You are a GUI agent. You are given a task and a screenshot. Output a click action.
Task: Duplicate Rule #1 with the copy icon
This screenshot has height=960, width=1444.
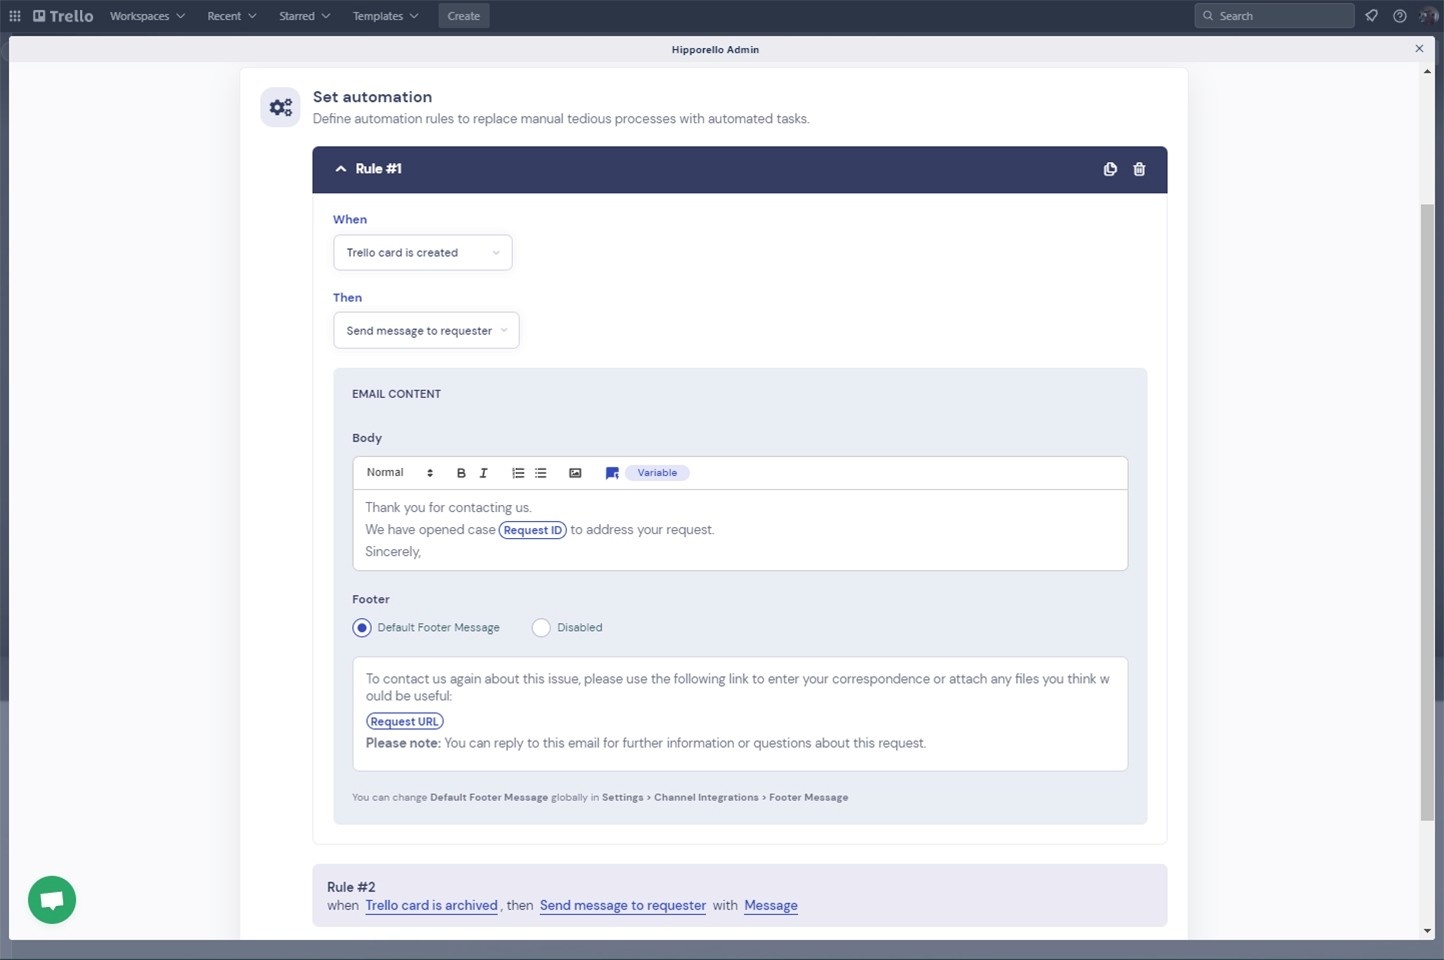pyautogui.click(x=1110, y=169)
